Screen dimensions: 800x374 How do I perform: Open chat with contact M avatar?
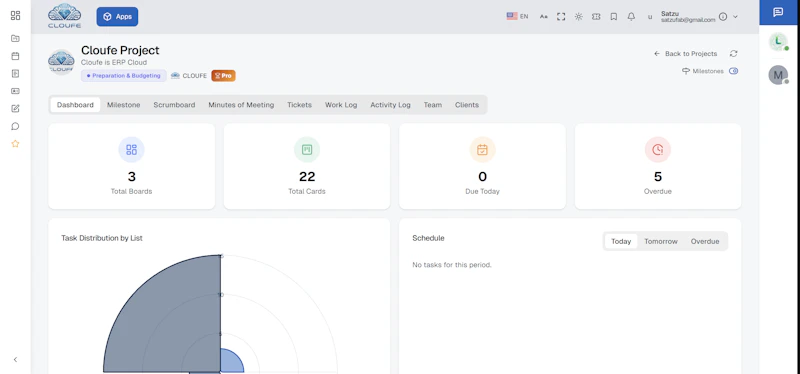click(778, 75)
